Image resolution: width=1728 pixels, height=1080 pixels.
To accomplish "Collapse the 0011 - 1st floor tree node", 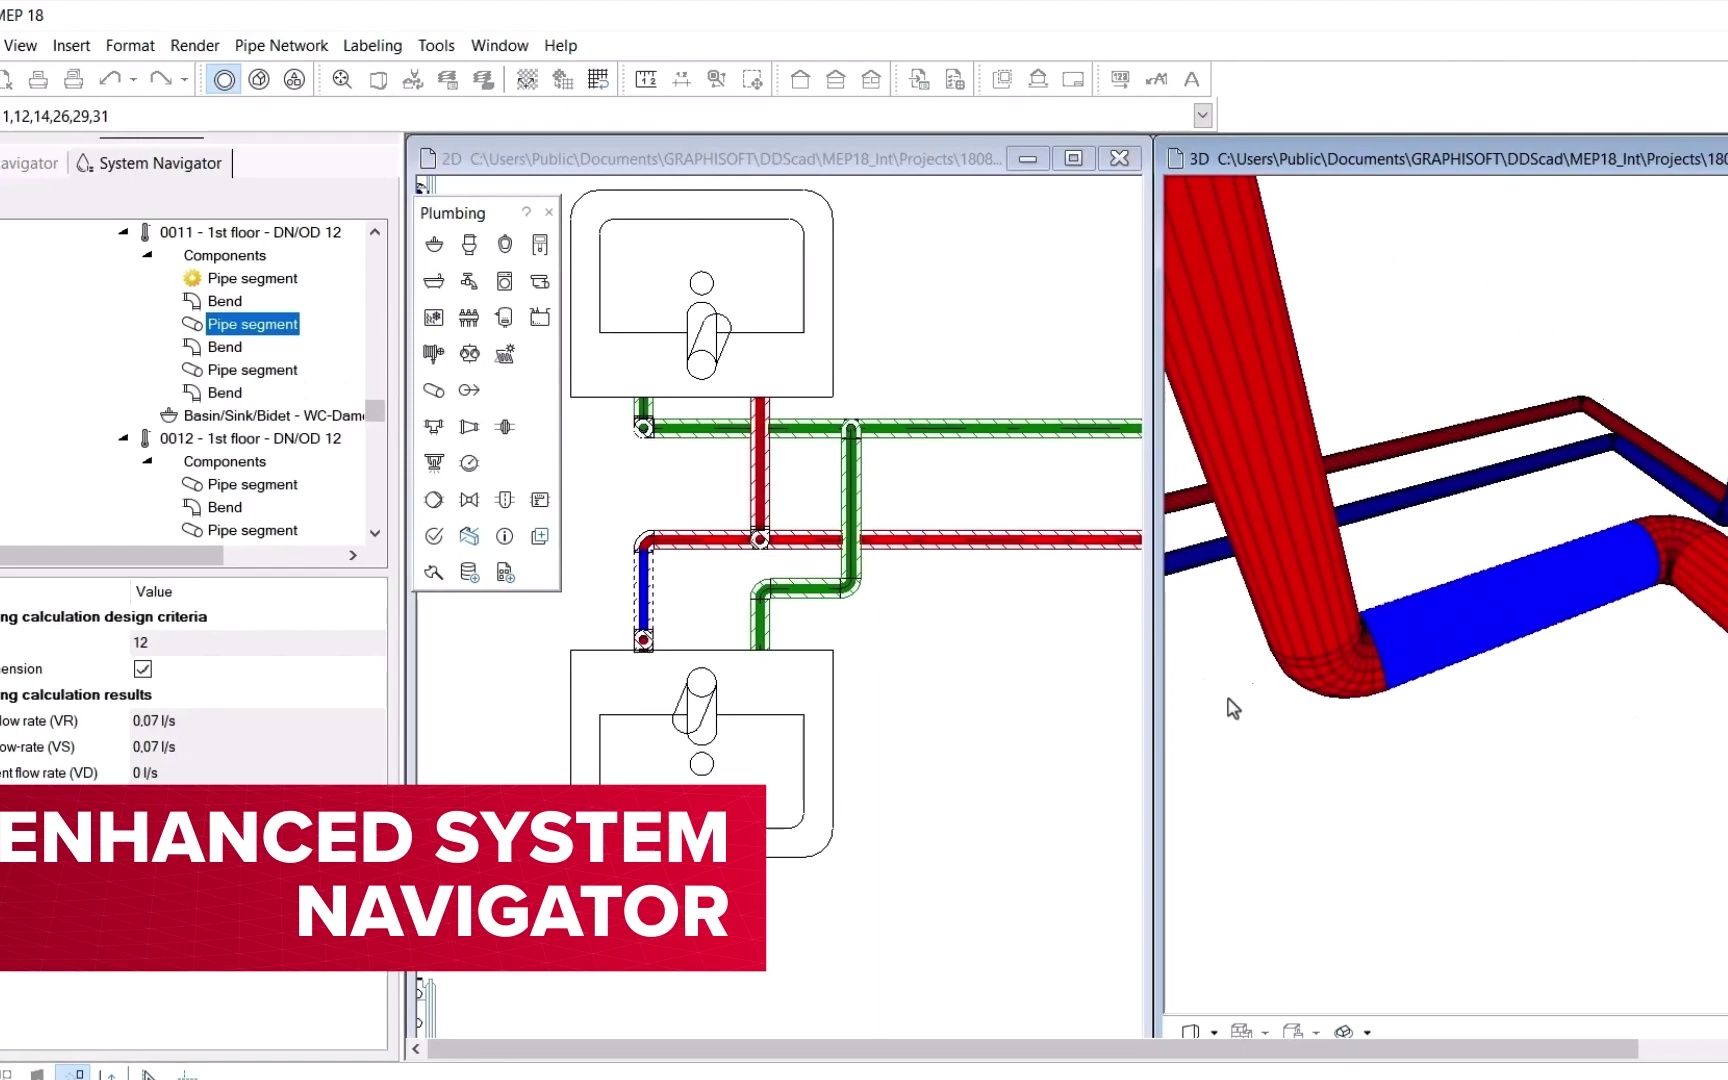I will (x=123, y=232).
